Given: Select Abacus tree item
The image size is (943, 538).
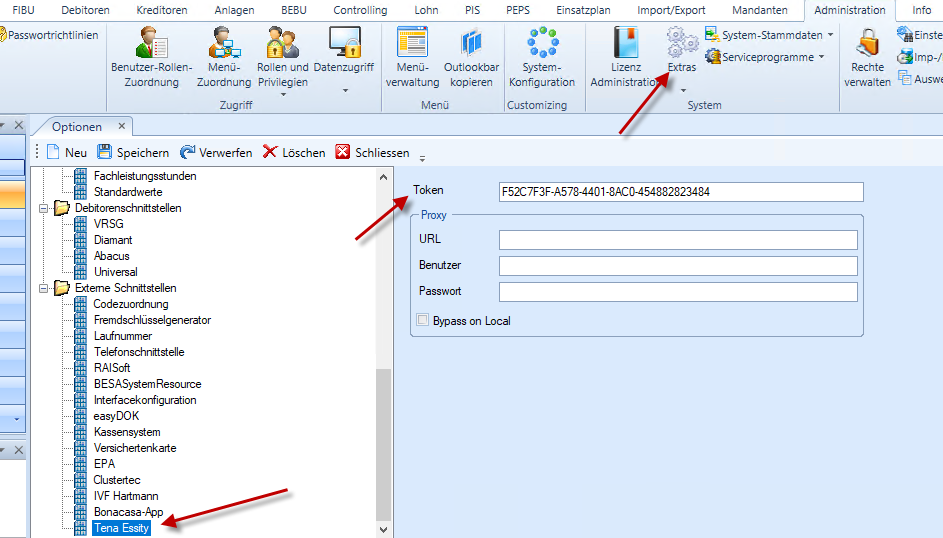Looking at the screenshot, I should coord(111,255).
